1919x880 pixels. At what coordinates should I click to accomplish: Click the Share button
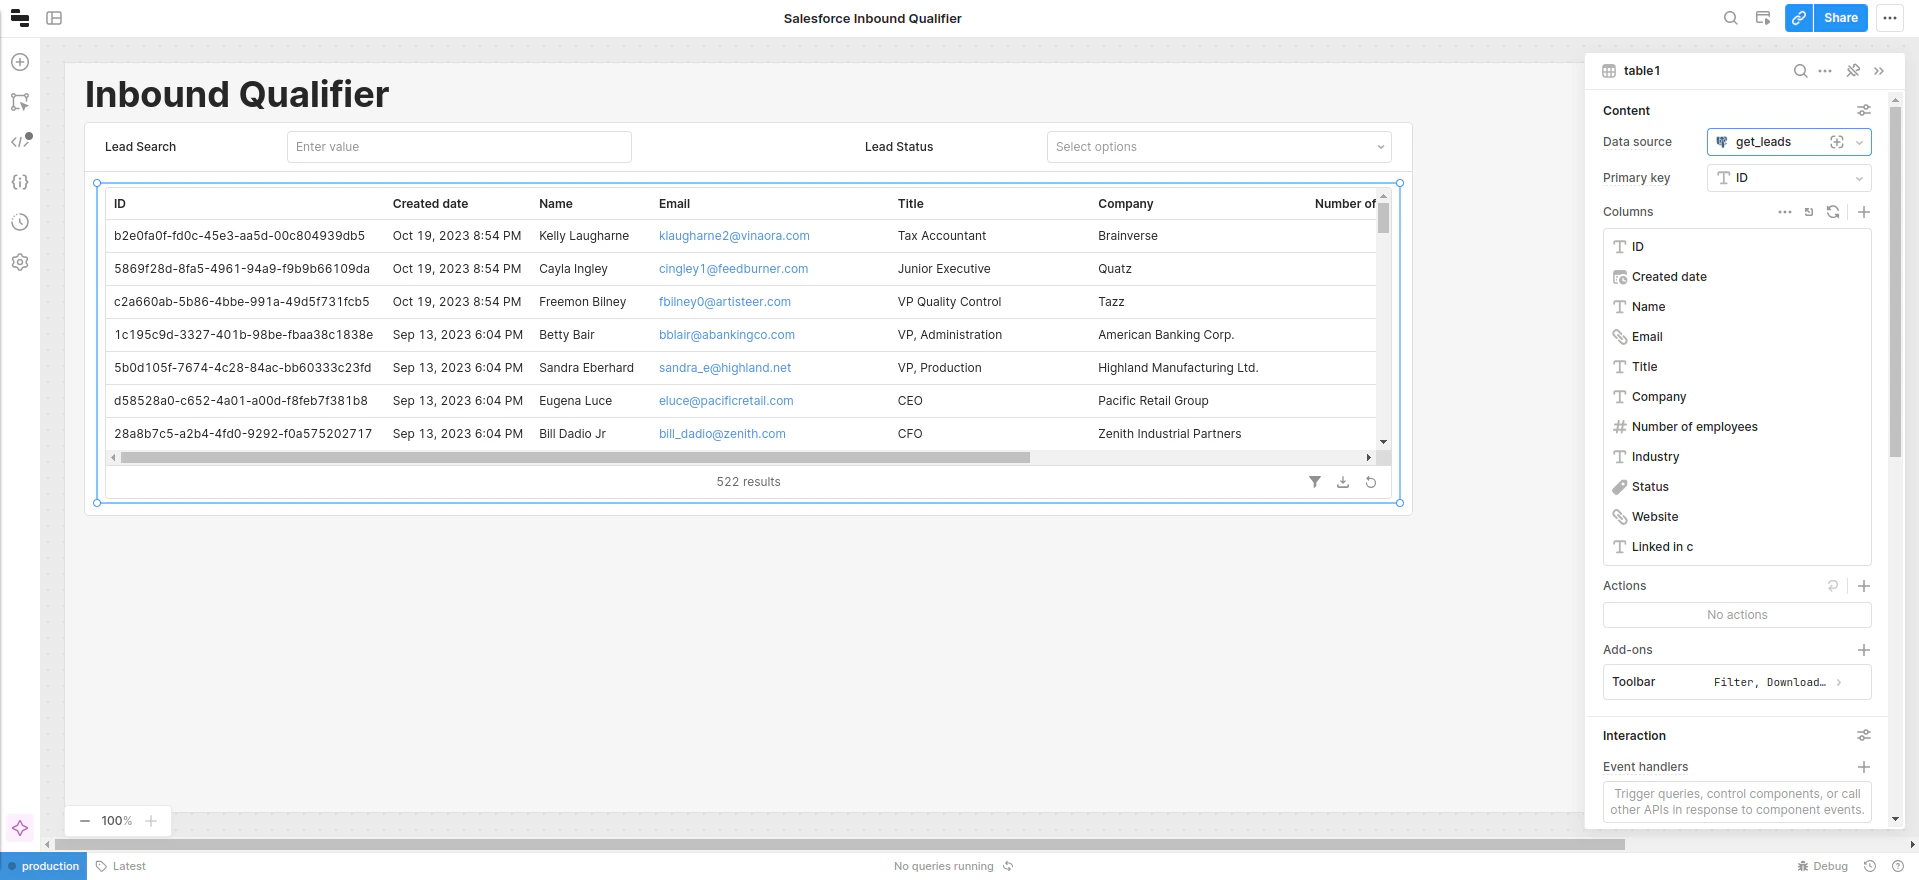(x=1841, y=18)
